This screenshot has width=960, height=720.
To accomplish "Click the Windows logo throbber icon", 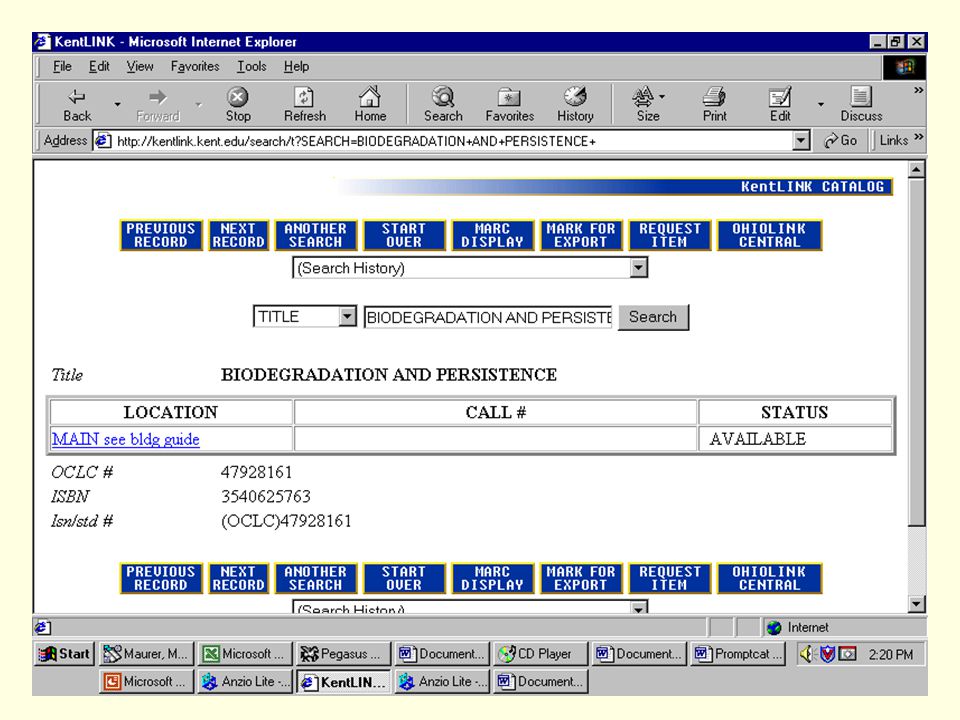I will (x=904, y=67).
